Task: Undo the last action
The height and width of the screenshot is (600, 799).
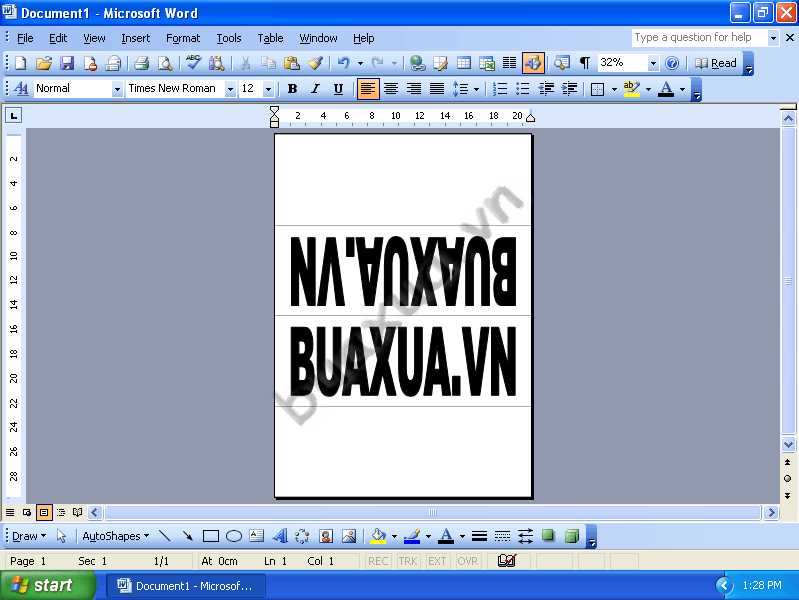Action: pos(343,63)
